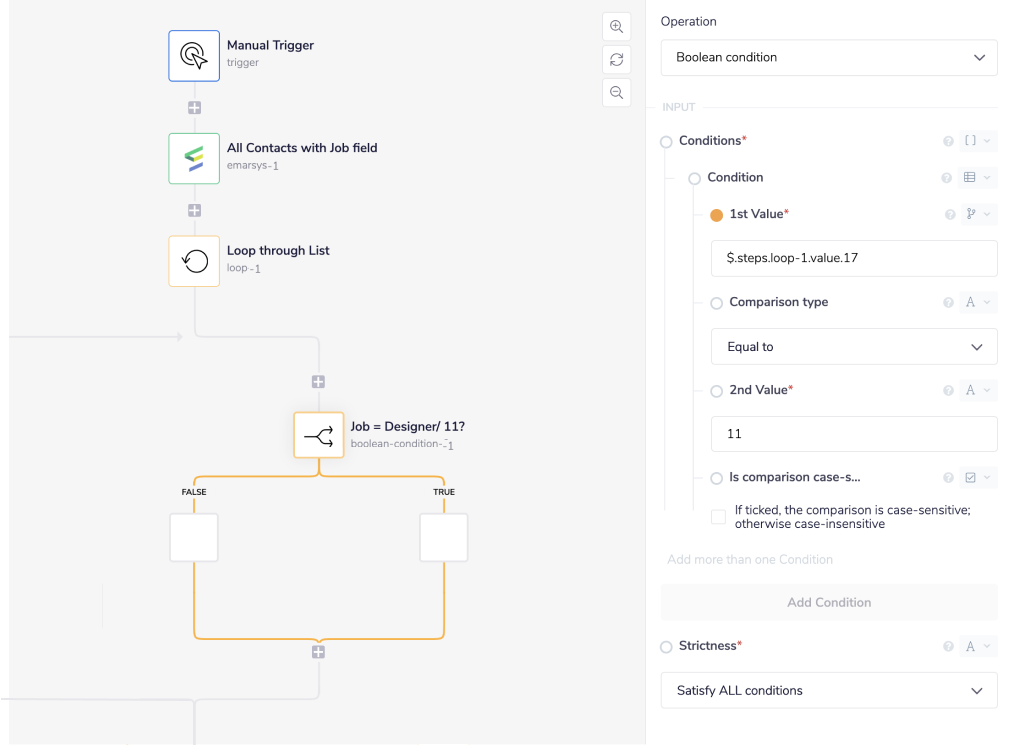The height and width of the screenshot is (745, 1009).
Task: Tick the case-sensitive comparison checkbox
Action: click(x=718, y=517)
